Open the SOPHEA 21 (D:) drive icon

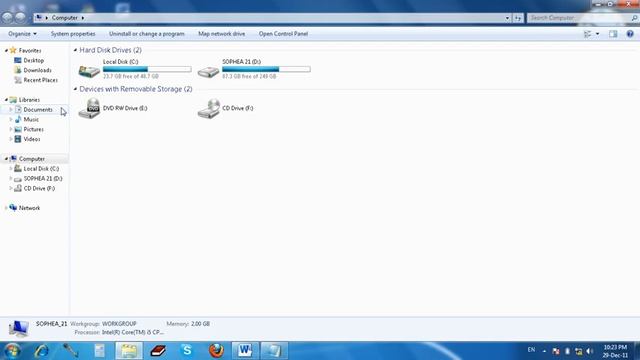click(x=209, y=71)
